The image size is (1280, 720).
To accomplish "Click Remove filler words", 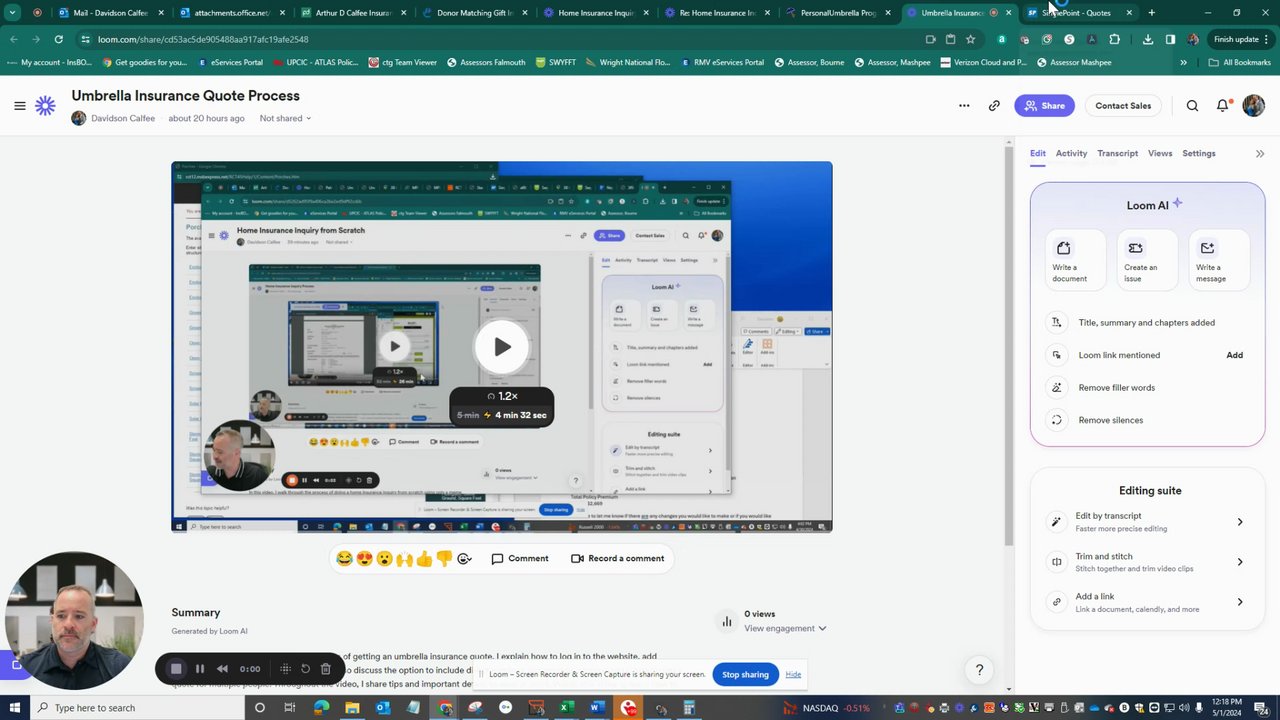I will tap(1116, 388).
